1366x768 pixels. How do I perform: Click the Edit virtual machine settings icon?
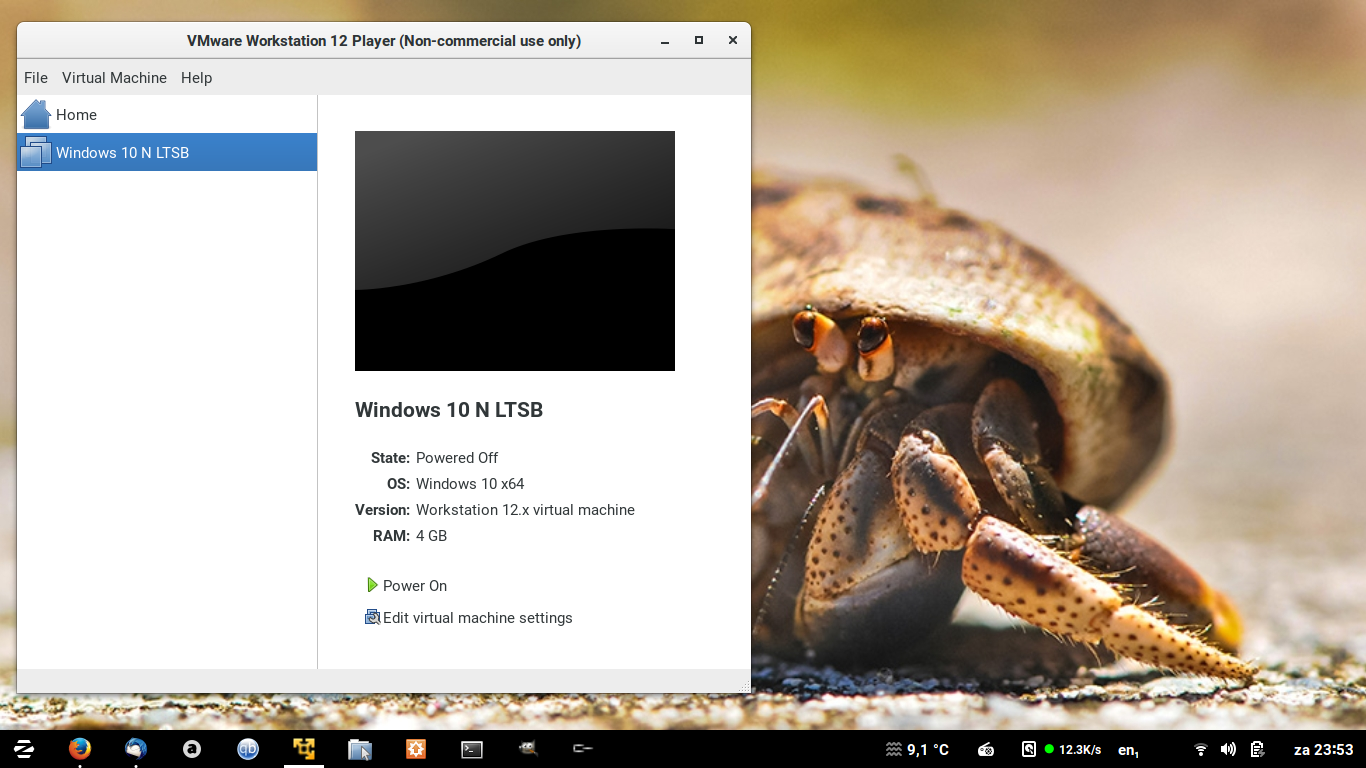372,617
